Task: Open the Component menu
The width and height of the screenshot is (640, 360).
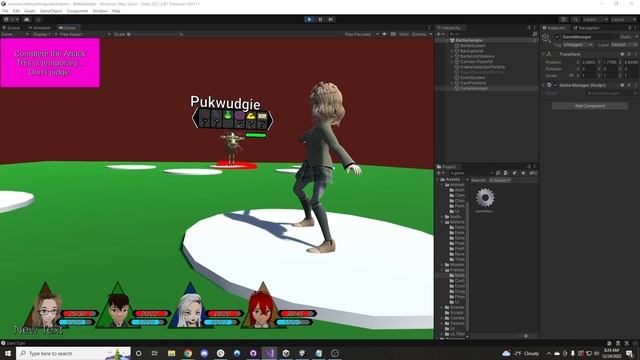Action: coord(77,11)
